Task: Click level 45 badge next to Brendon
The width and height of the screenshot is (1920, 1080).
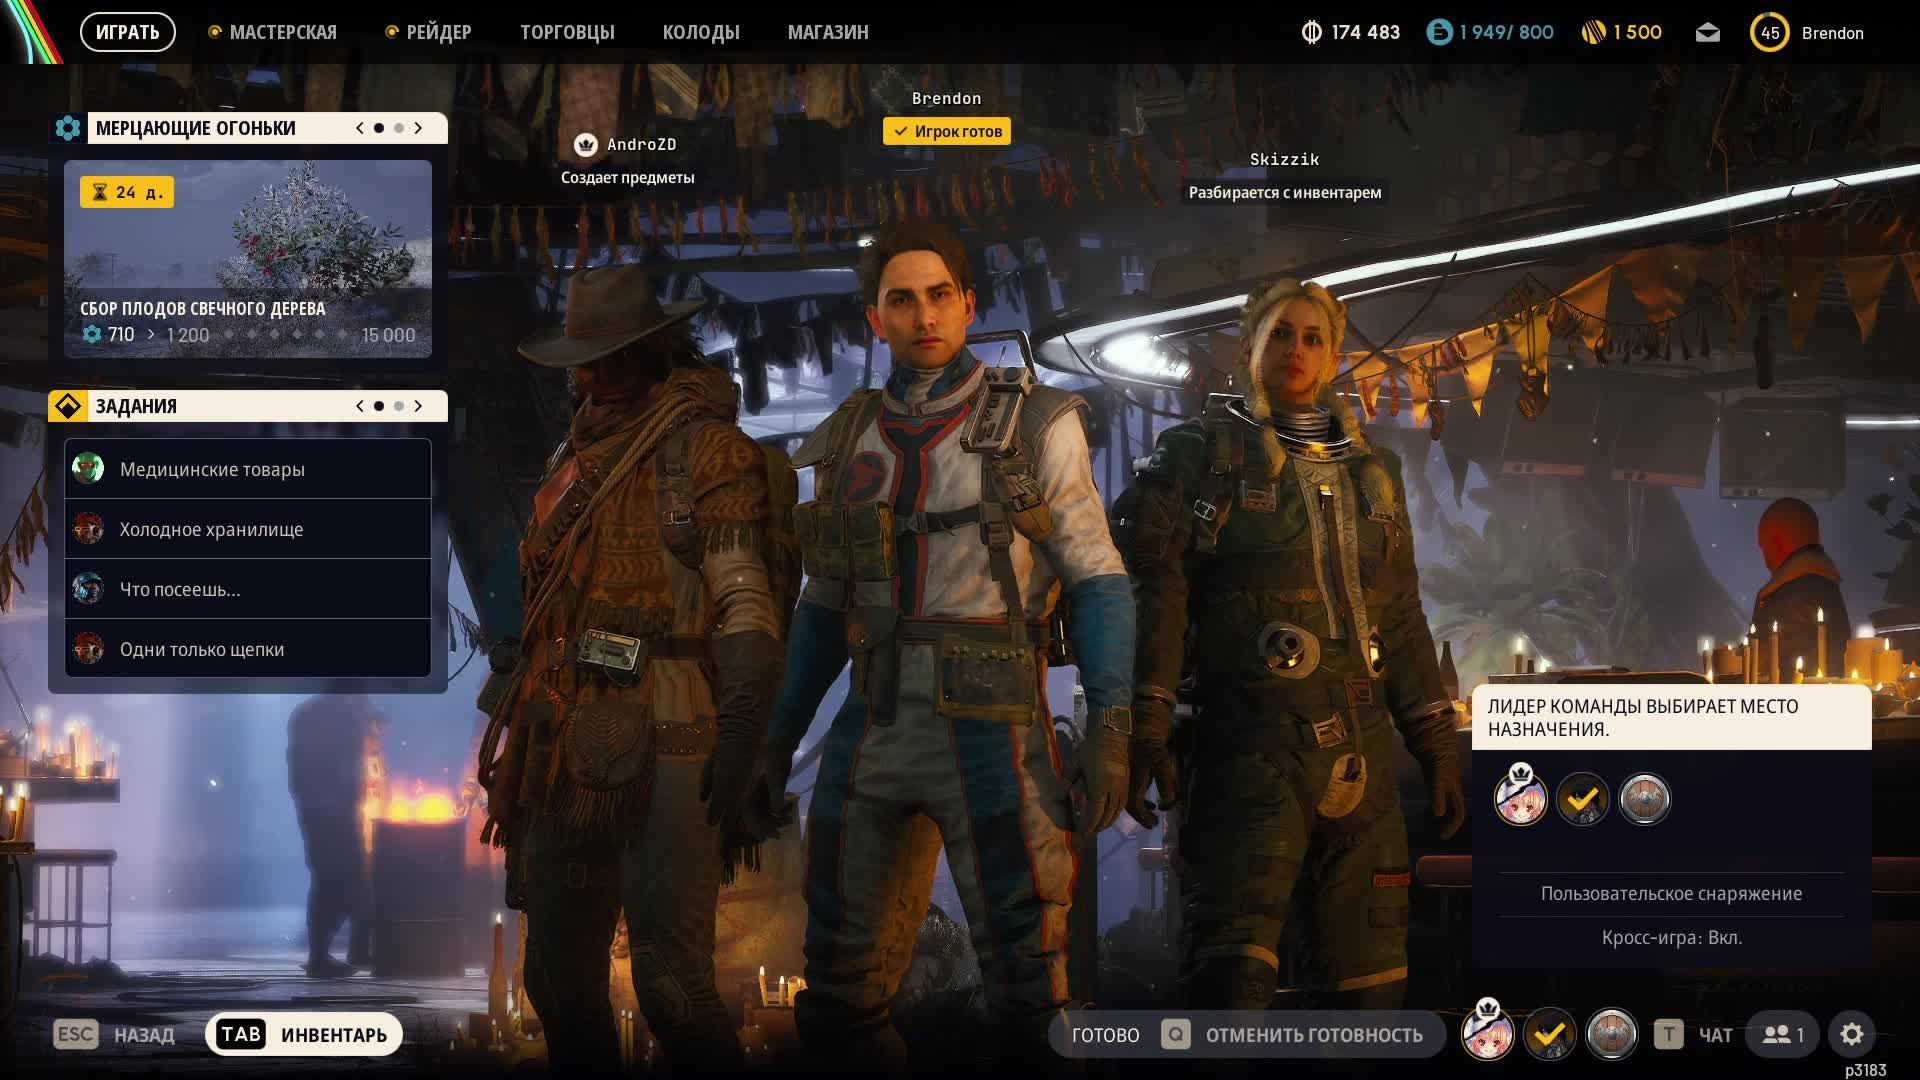Action: 1769,33
